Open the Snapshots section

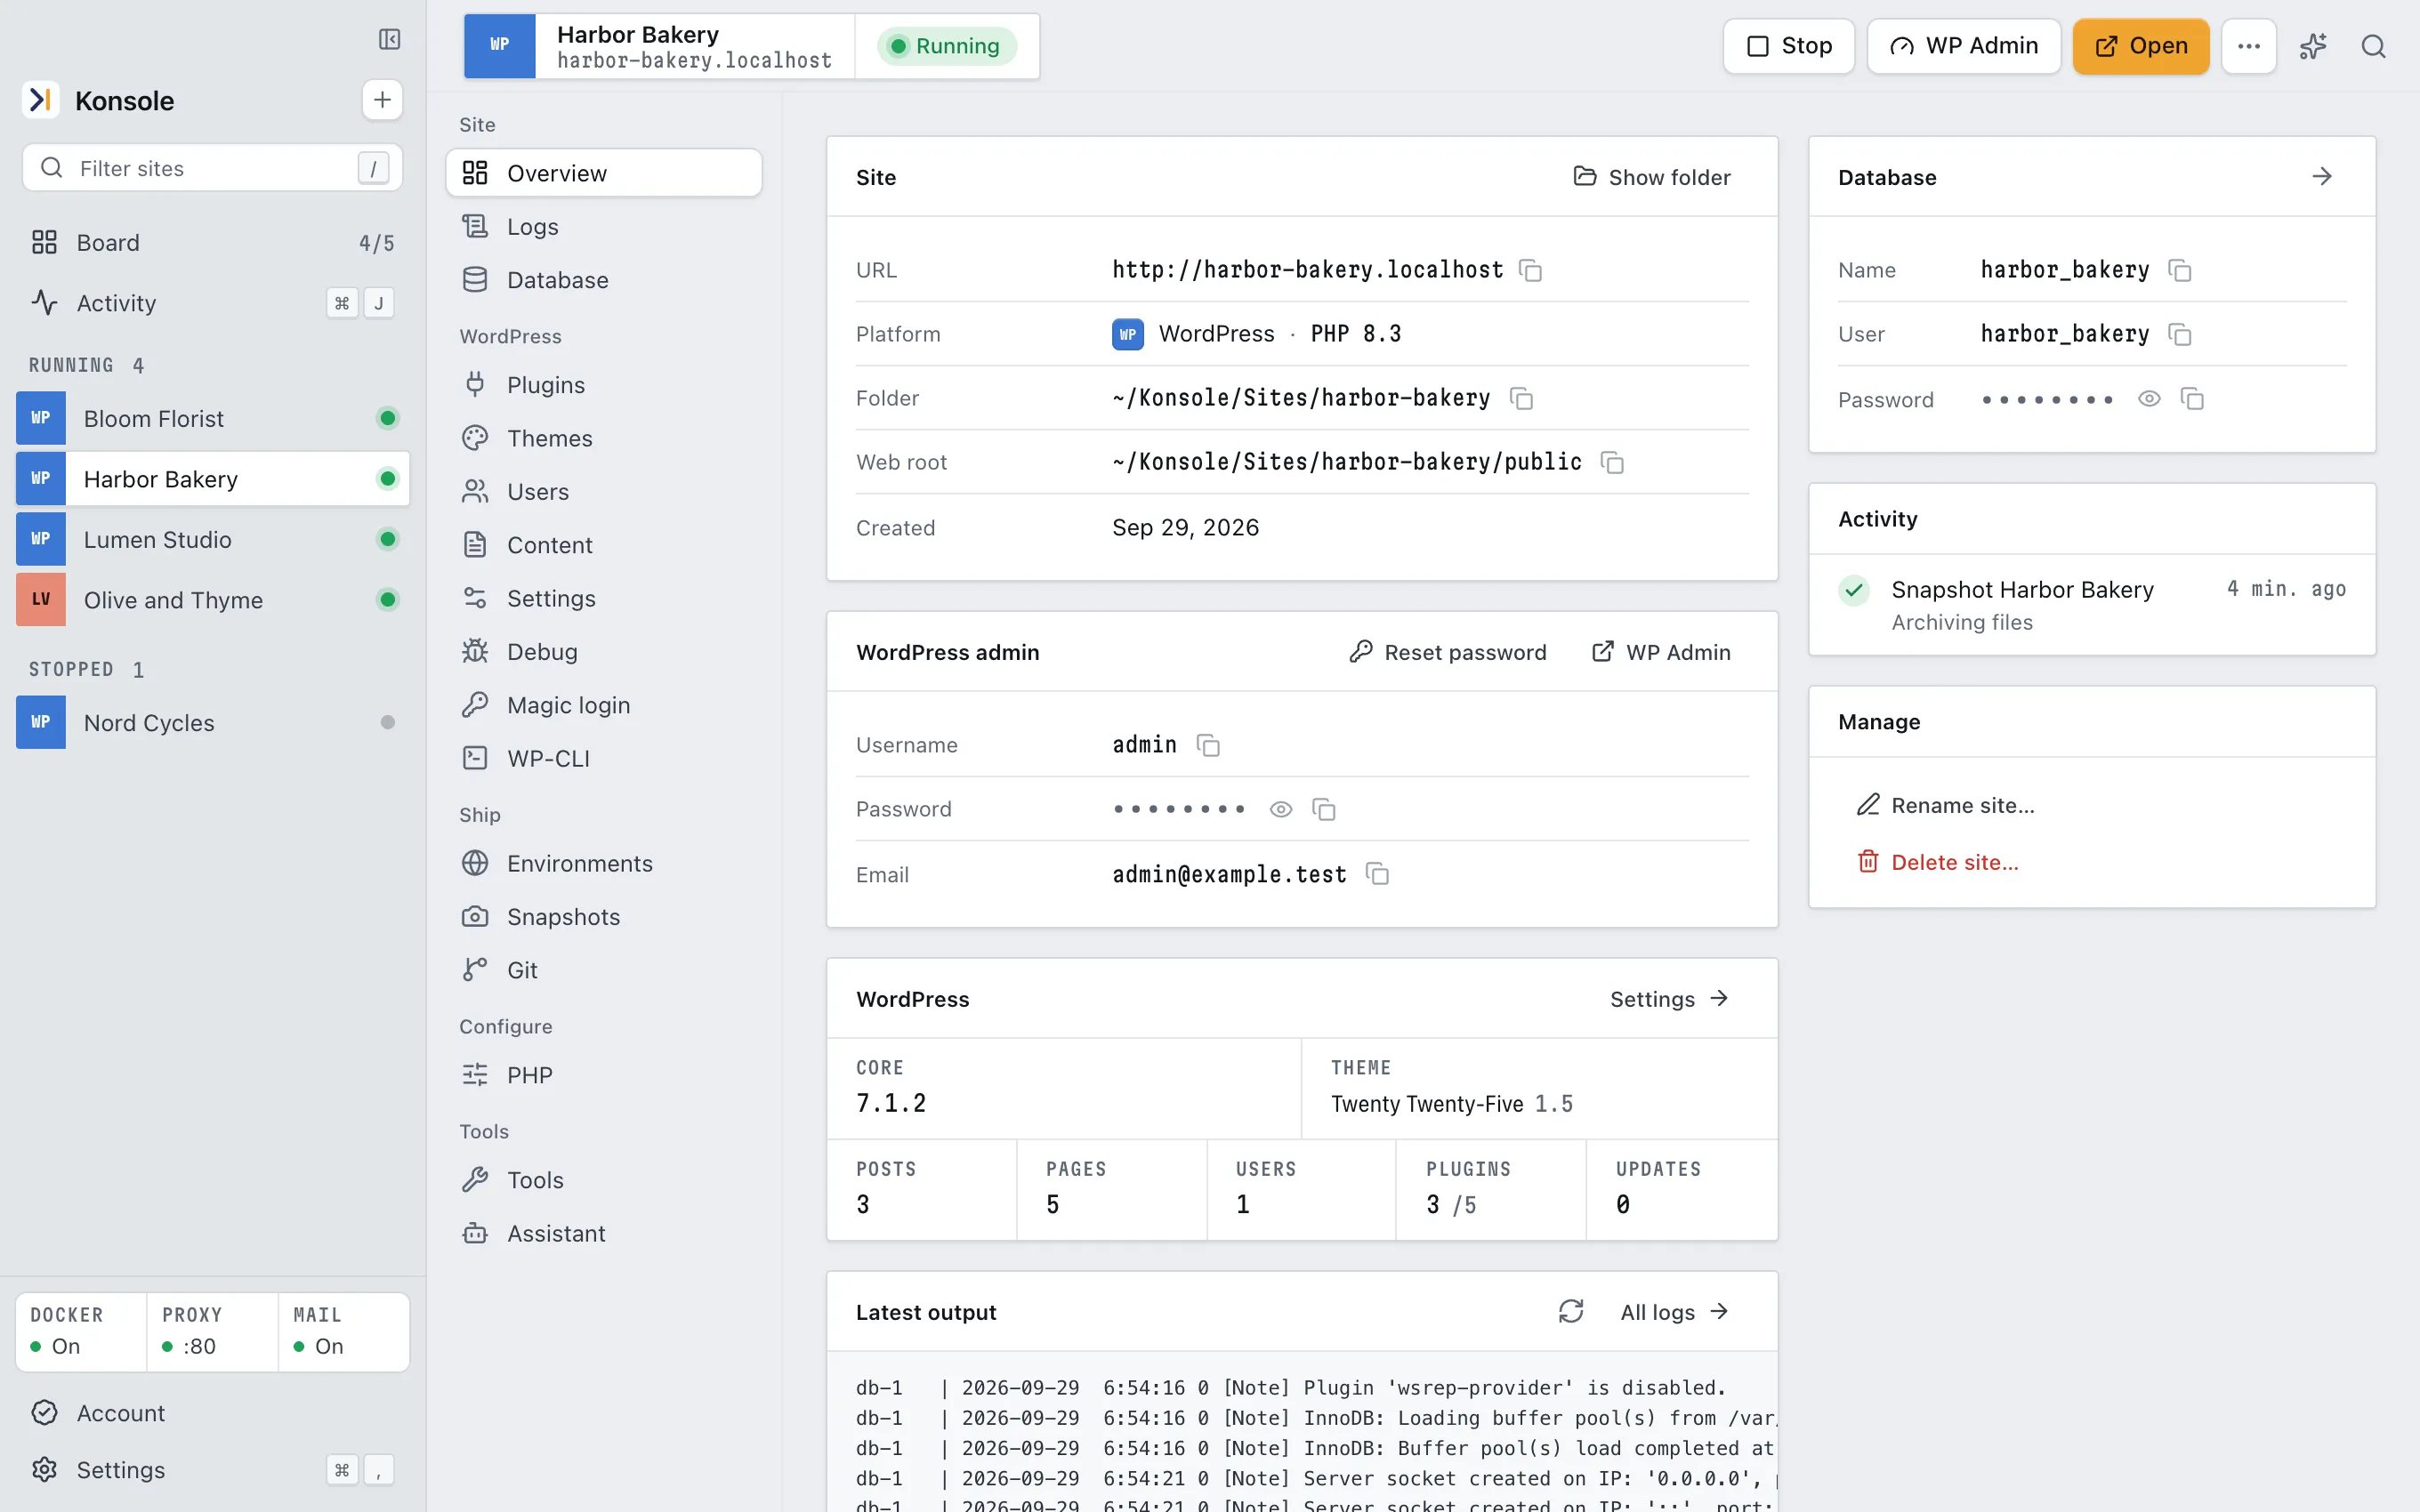604,917
